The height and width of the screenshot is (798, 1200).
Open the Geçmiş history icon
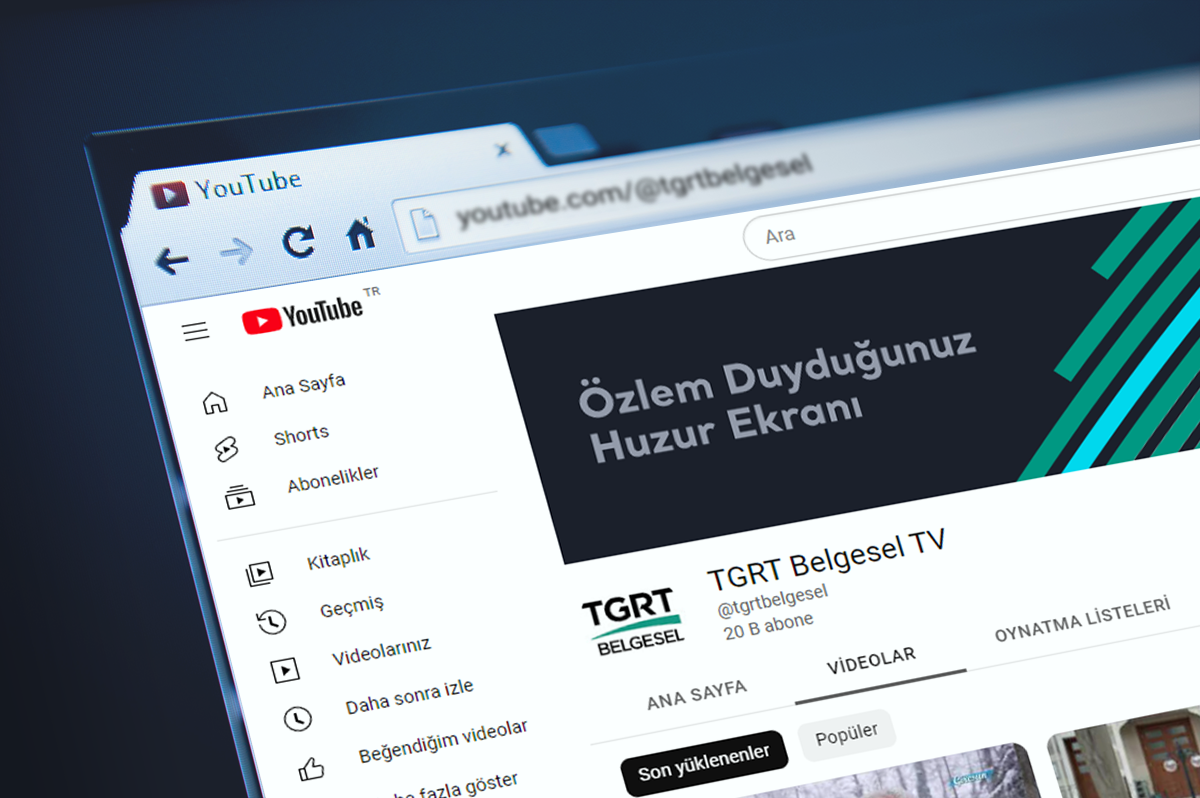pyautogui.click(x=271, y=621)
